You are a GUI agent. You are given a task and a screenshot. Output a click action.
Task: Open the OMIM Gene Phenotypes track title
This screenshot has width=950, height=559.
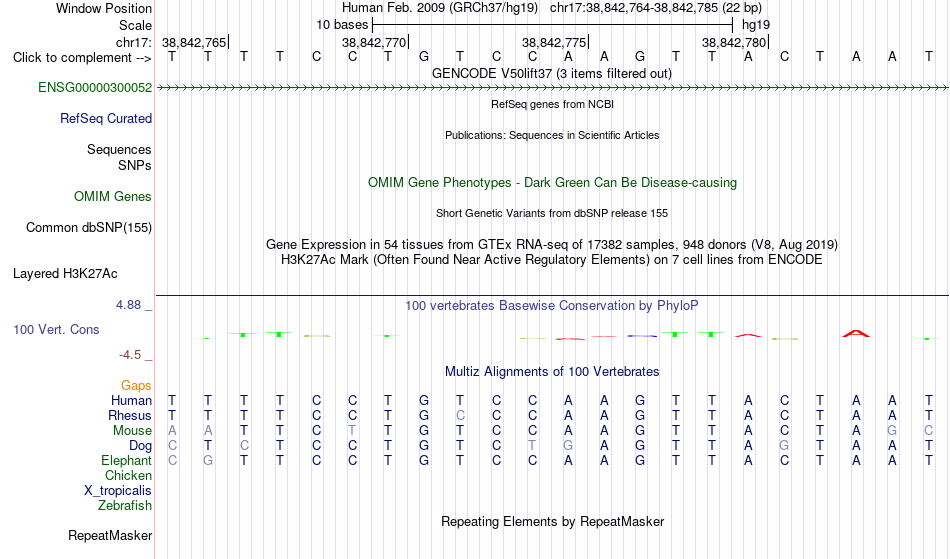point(553,183)
